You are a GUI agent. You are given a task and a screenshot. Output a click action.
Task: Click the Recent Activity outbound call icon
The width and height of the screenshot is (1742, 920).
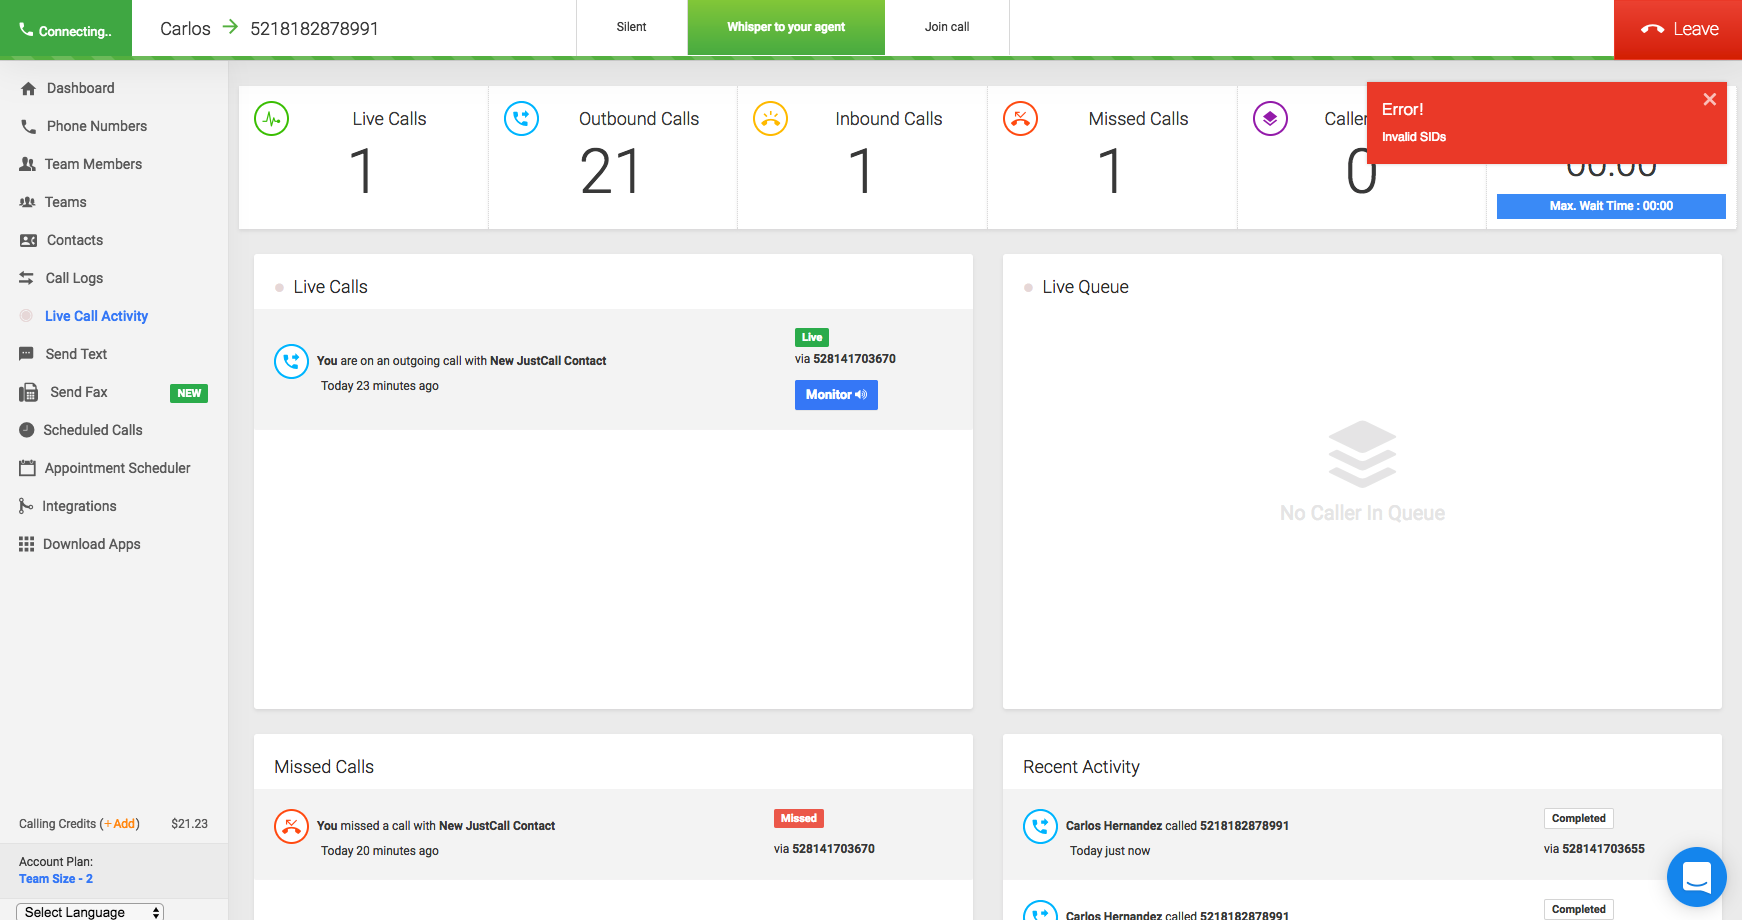[x=1040, y=826]
